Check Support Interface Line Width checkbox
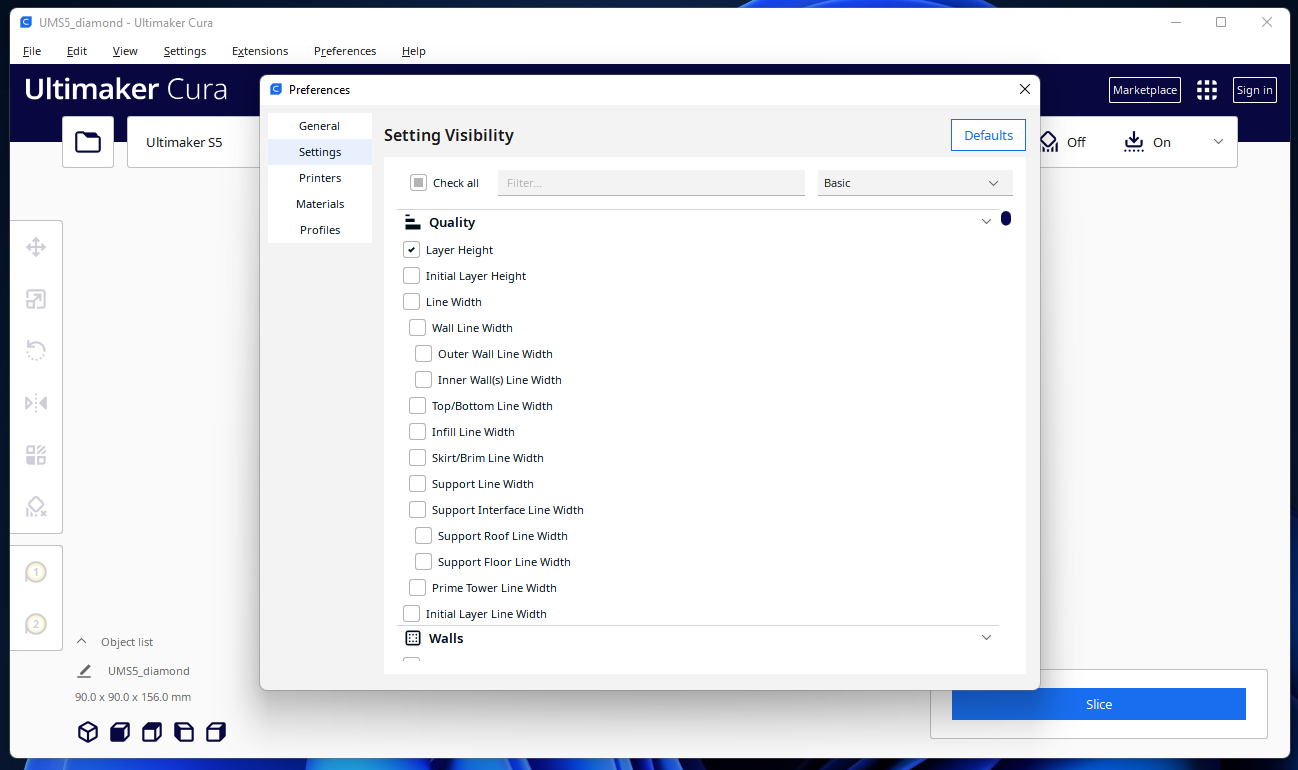Screen dimensions: 1298x770 tap(417, 510)
